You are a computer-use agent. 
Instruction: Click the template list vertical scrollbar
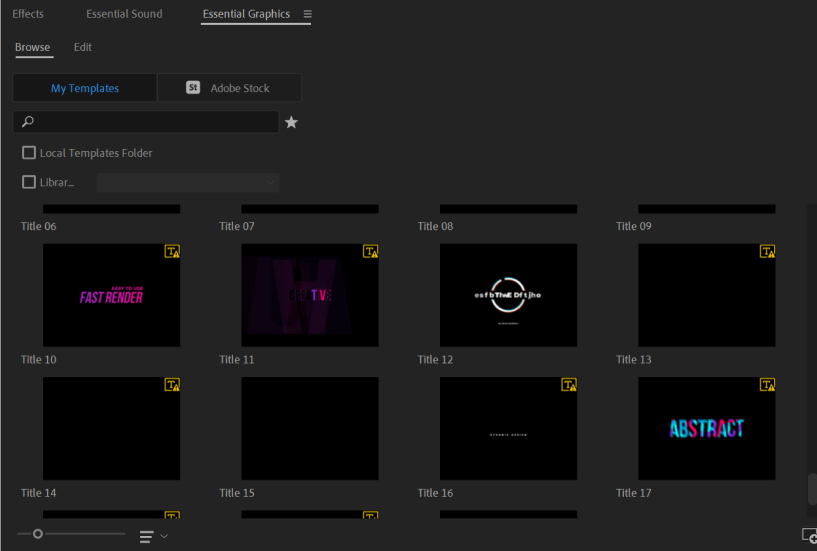click(x=812, y=490)
